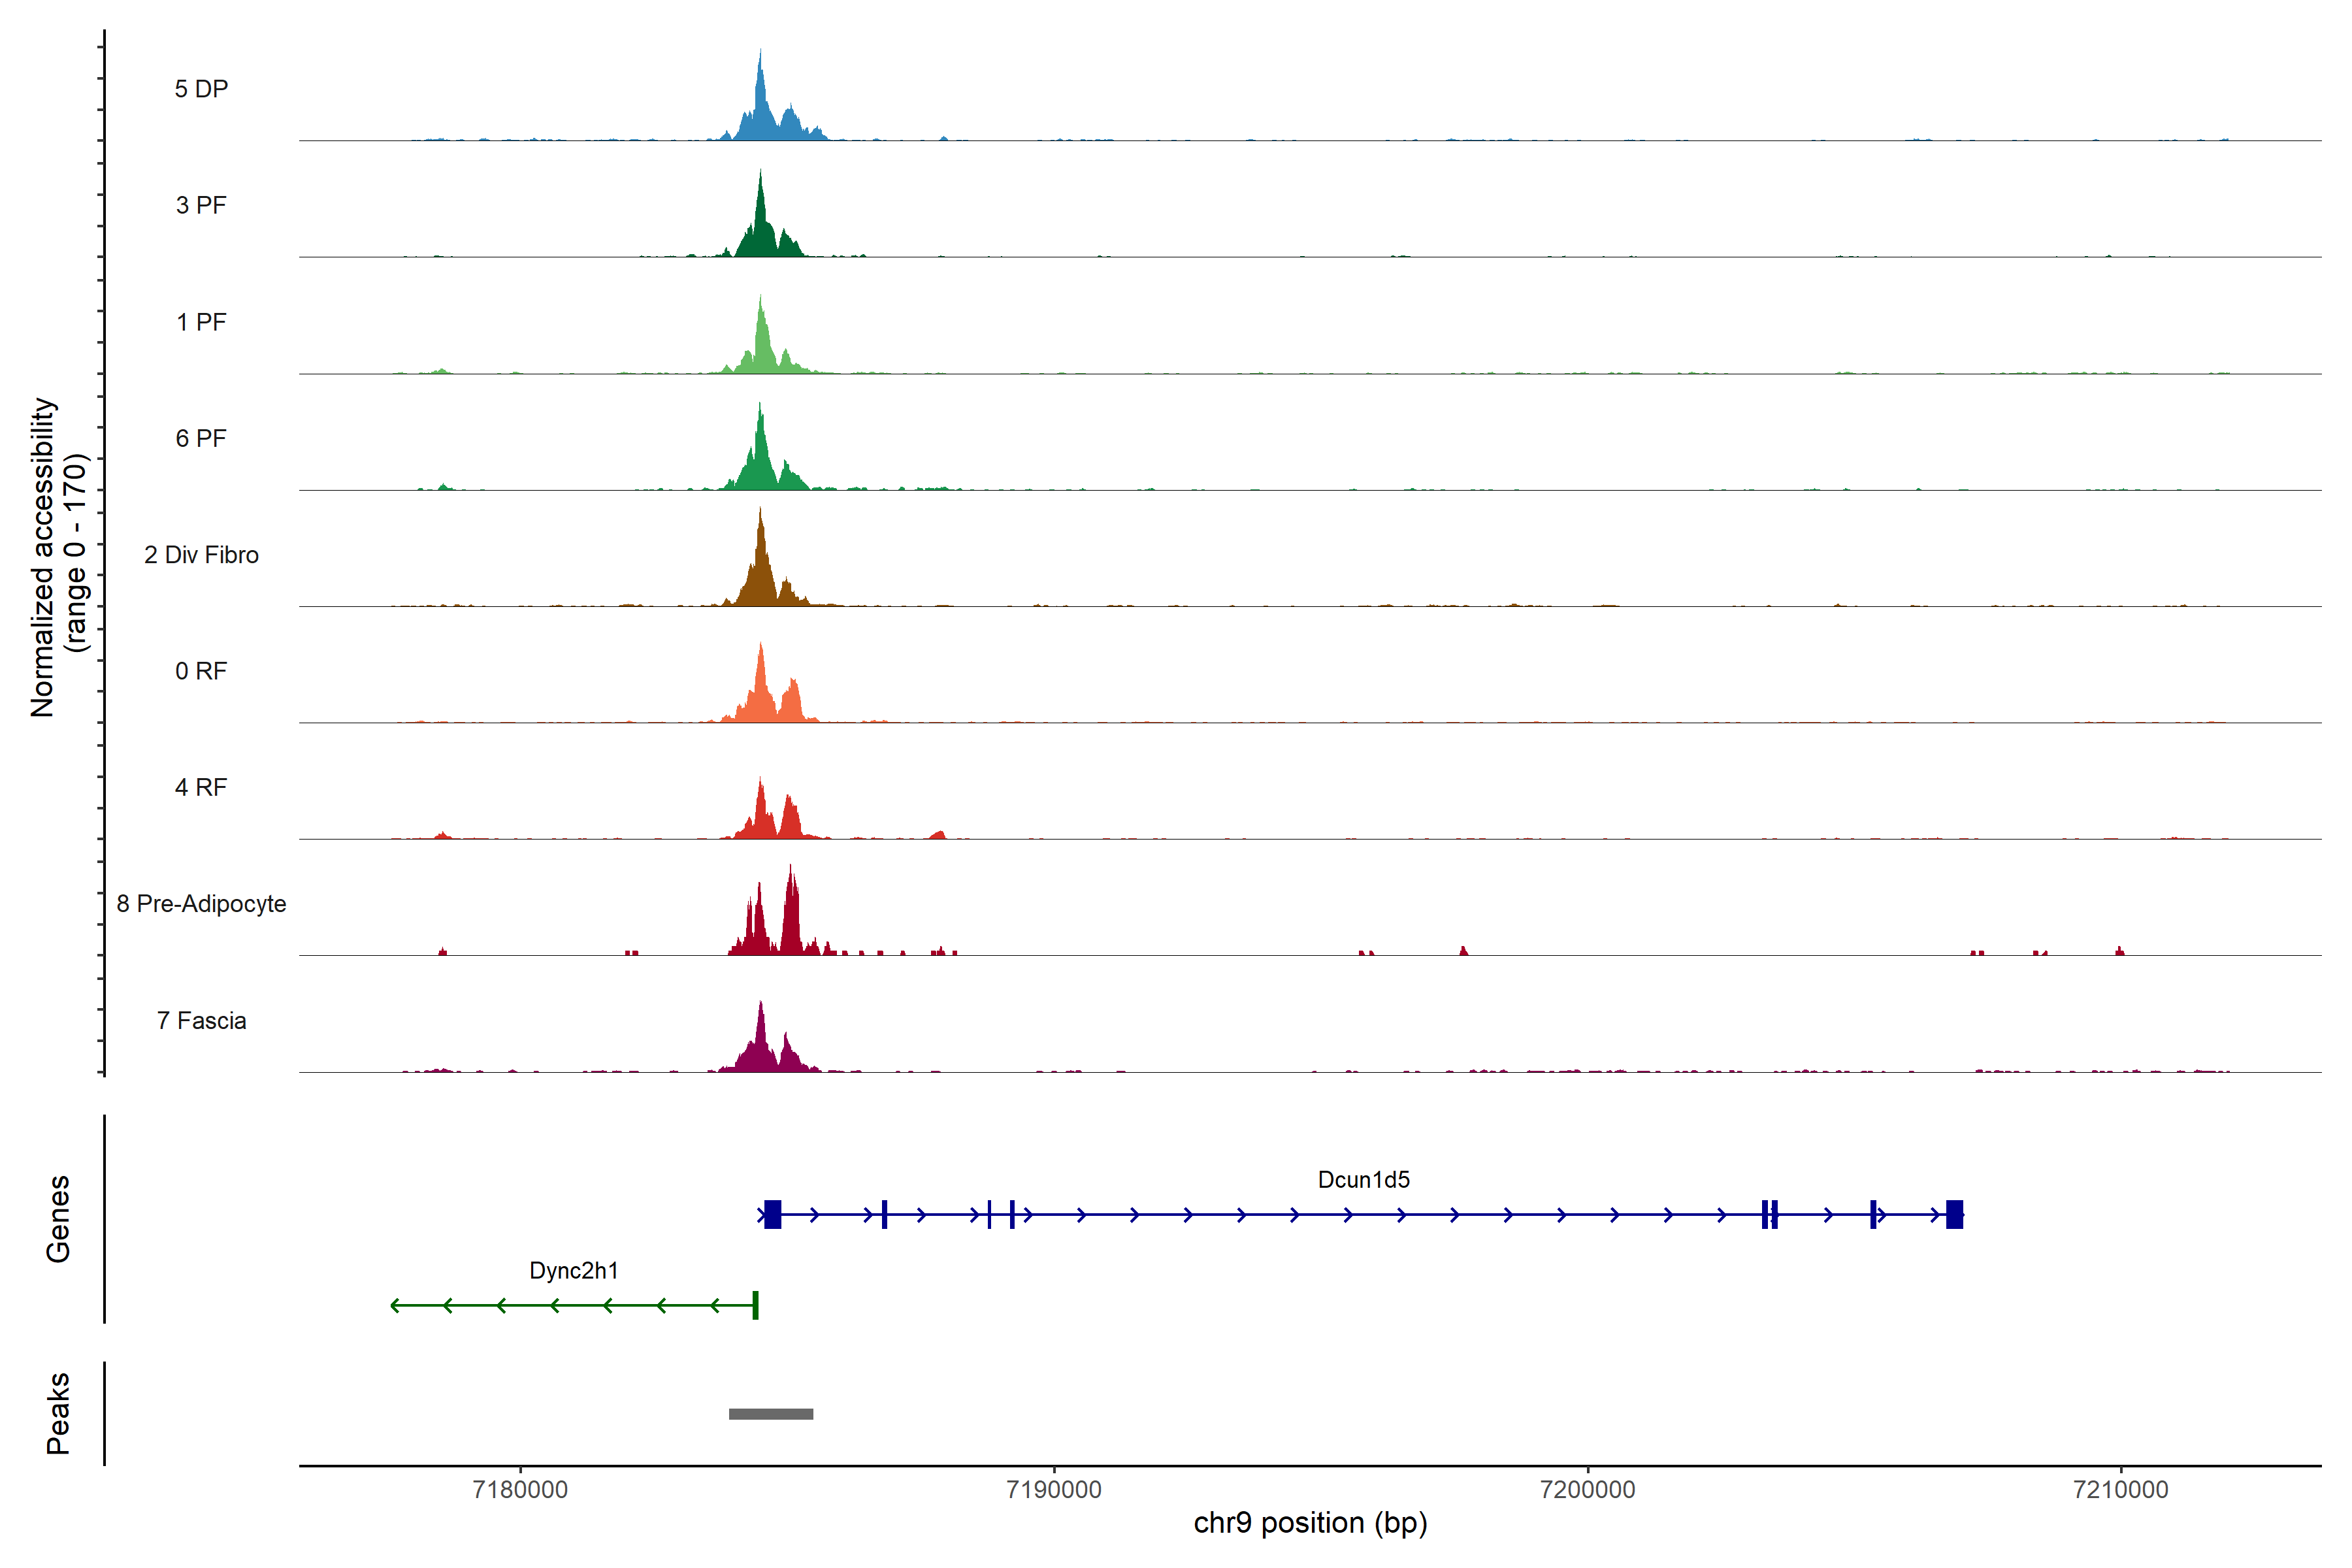The height and width of the screenshot is (1568, 2352).
Task: Click the gray peak region bar
Action: tap(770, 1414)
